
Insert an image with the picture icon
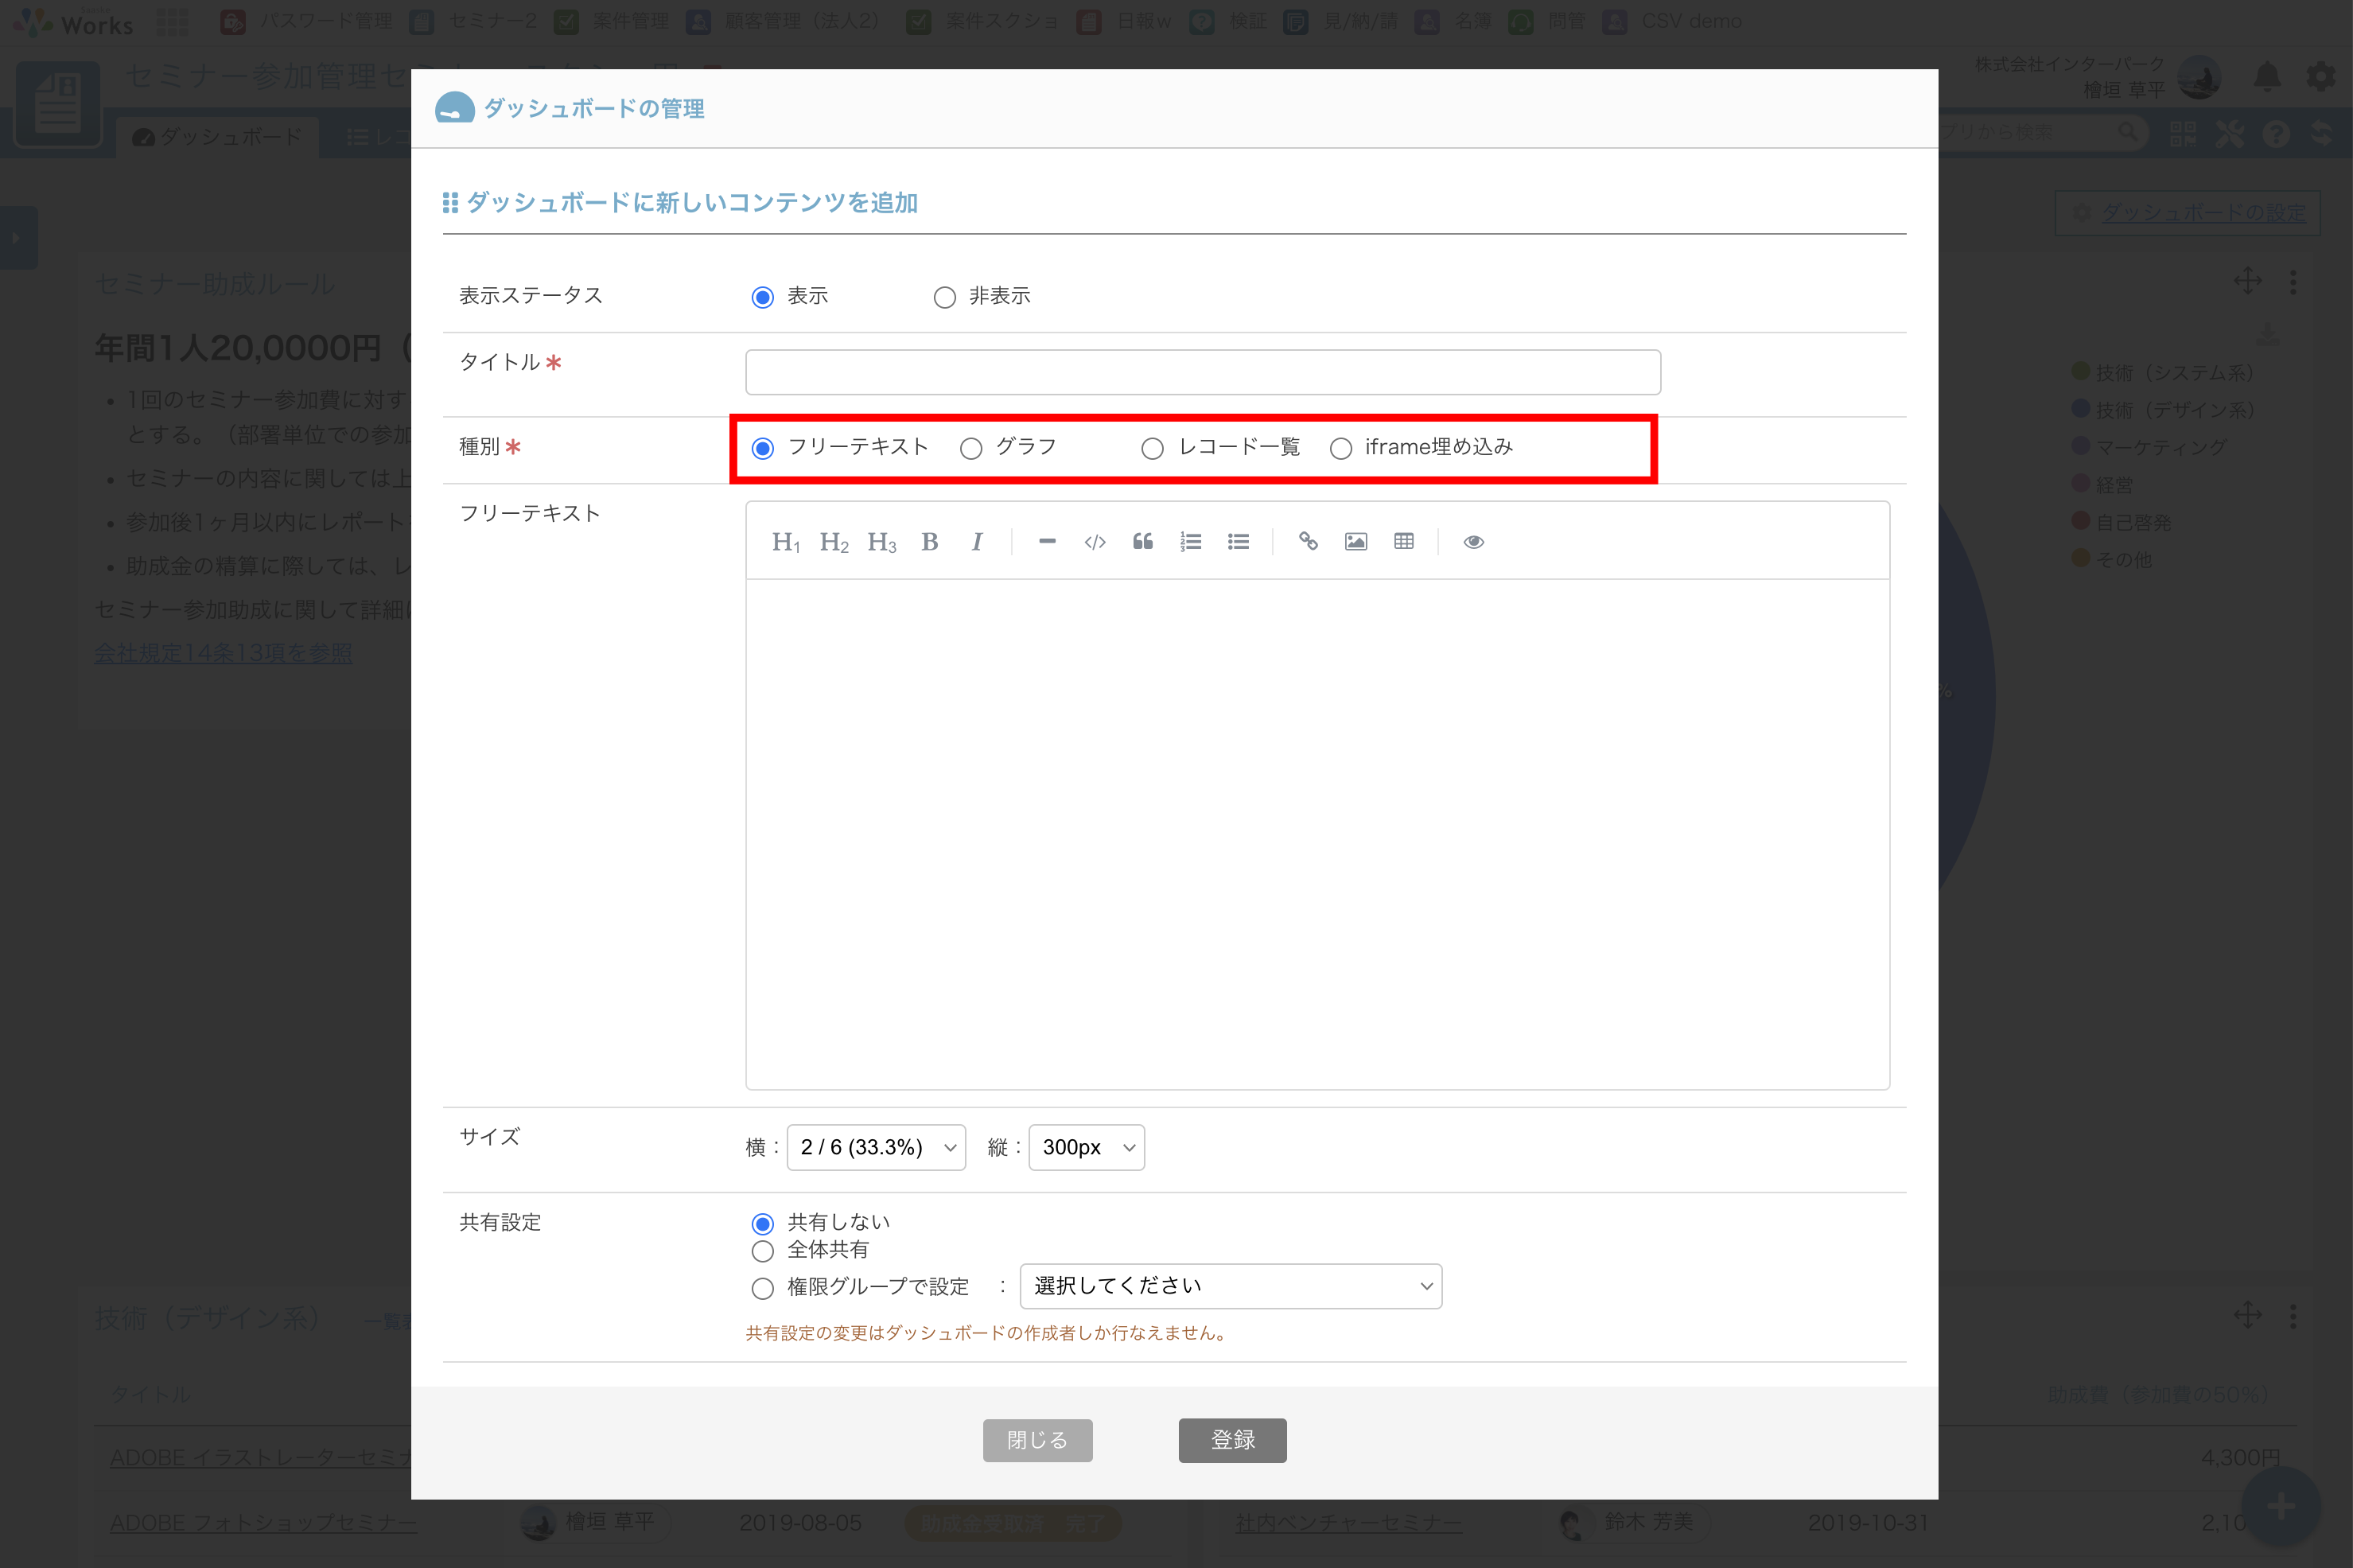click(x=1356, y=542)
